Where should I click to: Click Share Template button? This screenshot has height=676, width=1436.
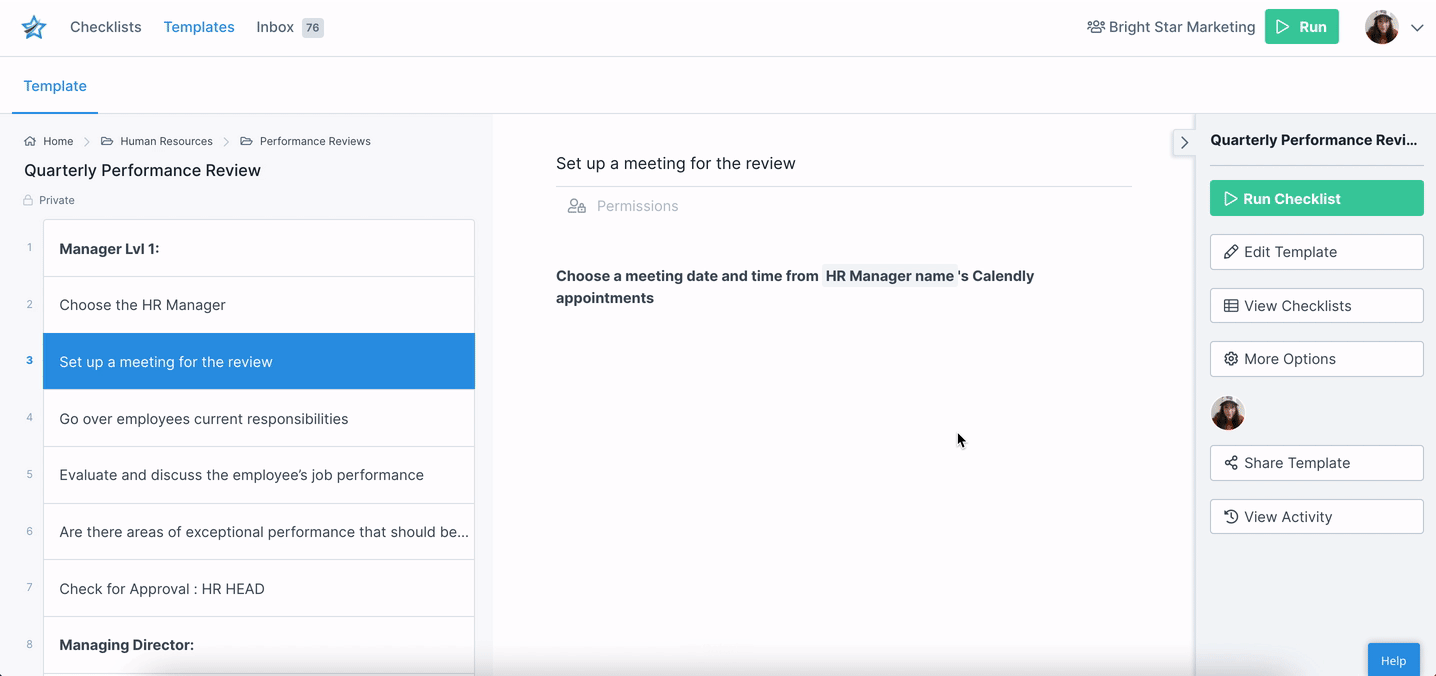tap(1316, 463)
